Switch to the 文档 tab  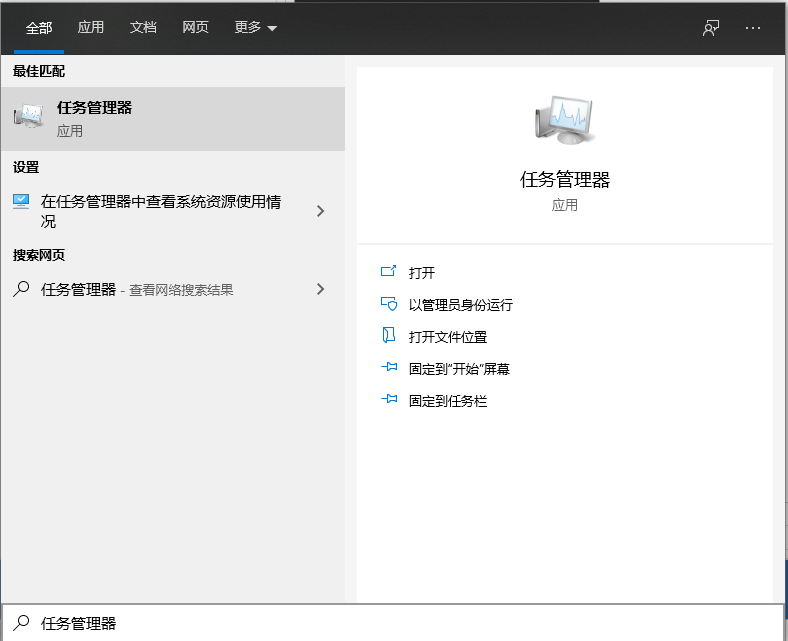[x=143, y=27]
